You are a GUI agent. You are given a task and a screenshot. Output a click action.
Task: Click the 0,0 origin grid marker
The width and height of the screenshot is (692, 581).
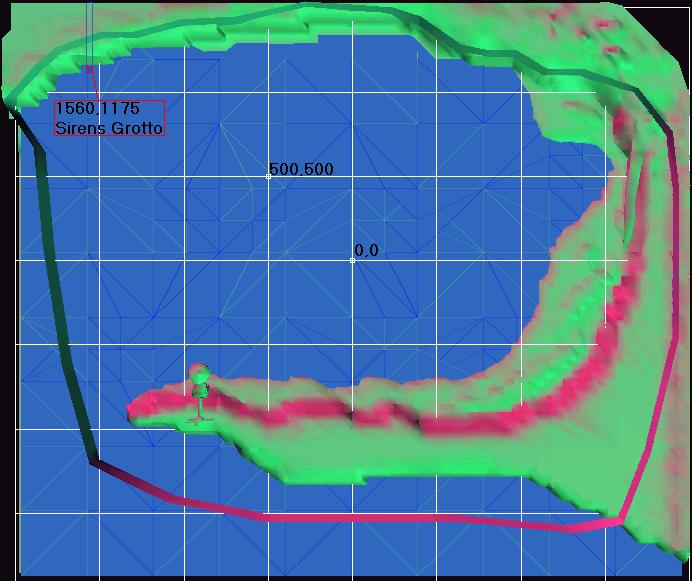[352, 260]
